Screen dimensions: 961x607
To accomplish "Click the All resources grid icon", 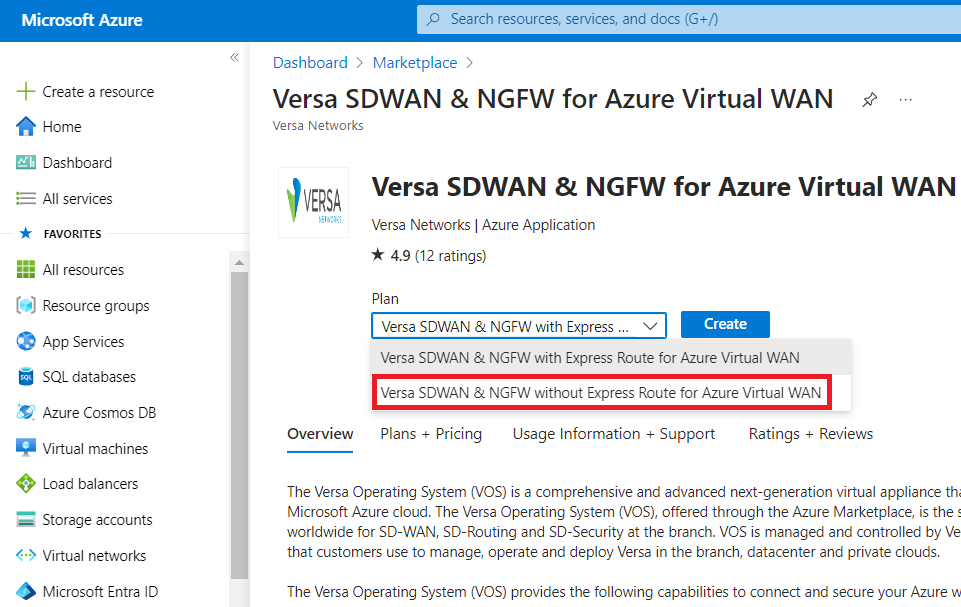I will coord(26,269).
